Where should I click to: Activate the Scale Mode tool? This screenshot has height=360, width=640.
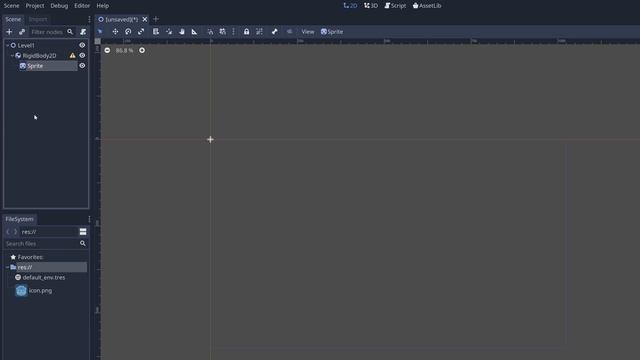coord(141,31)
